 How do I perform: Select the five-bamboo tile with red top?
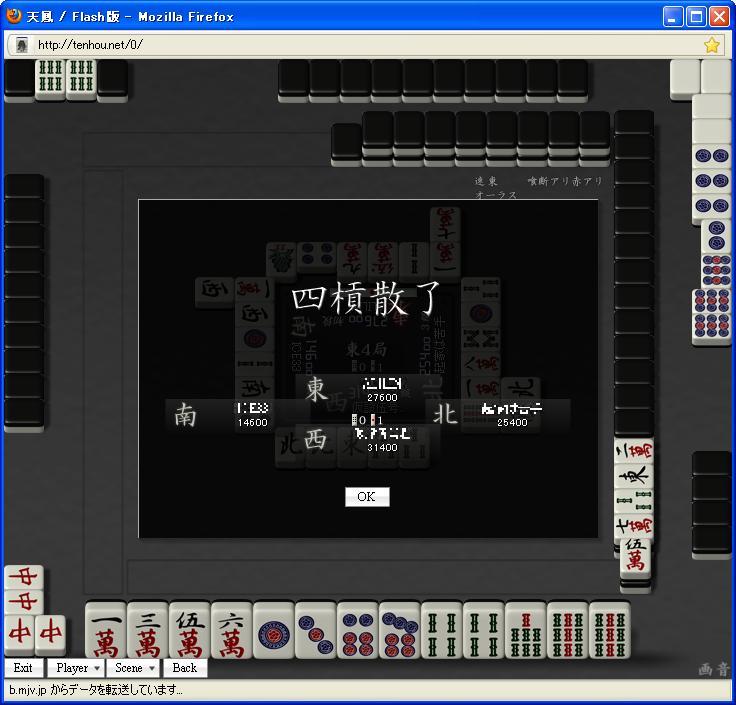pos(526,631)
